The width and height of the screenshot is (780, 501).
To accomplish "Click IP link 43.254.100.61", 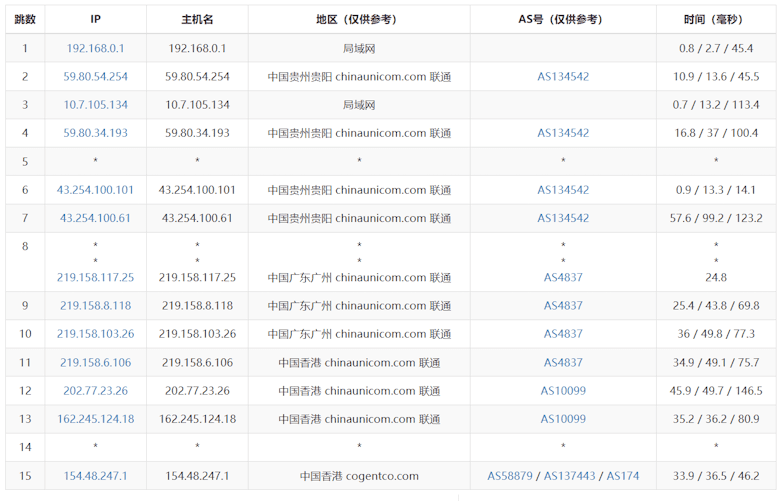I will [96, 218].
